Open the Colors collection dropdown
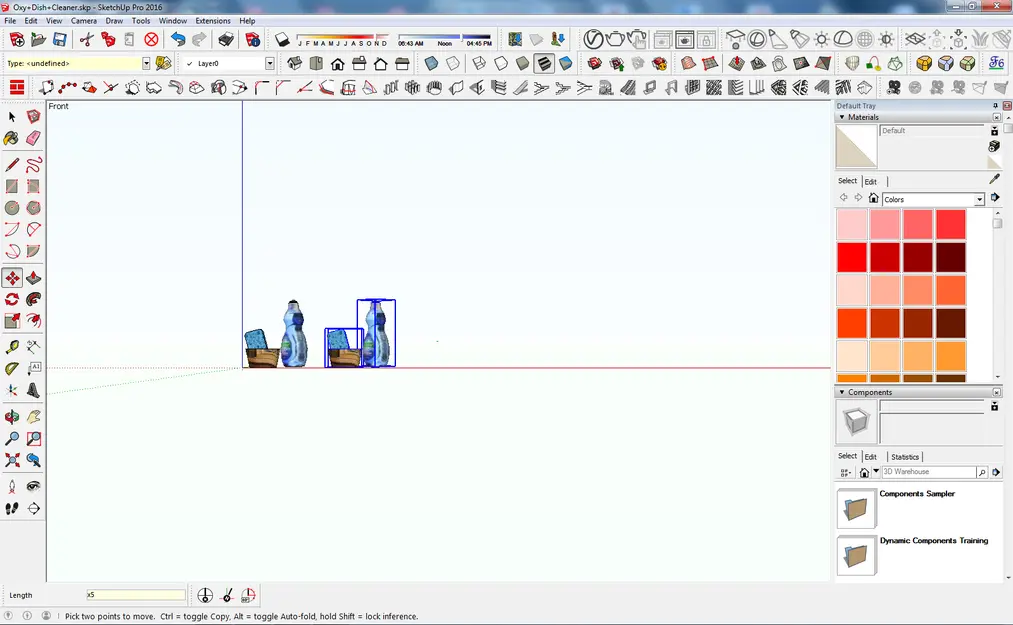The height and width of the screenshot is (625, 1013). click(978, 199)
